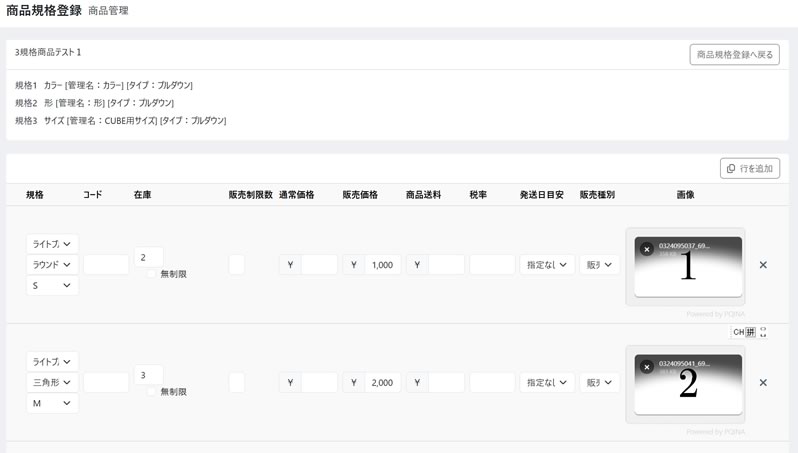The height and width of the screenshot is (453, 798).
Task: Delete the row with price 1,000
Action: [763, 265]
